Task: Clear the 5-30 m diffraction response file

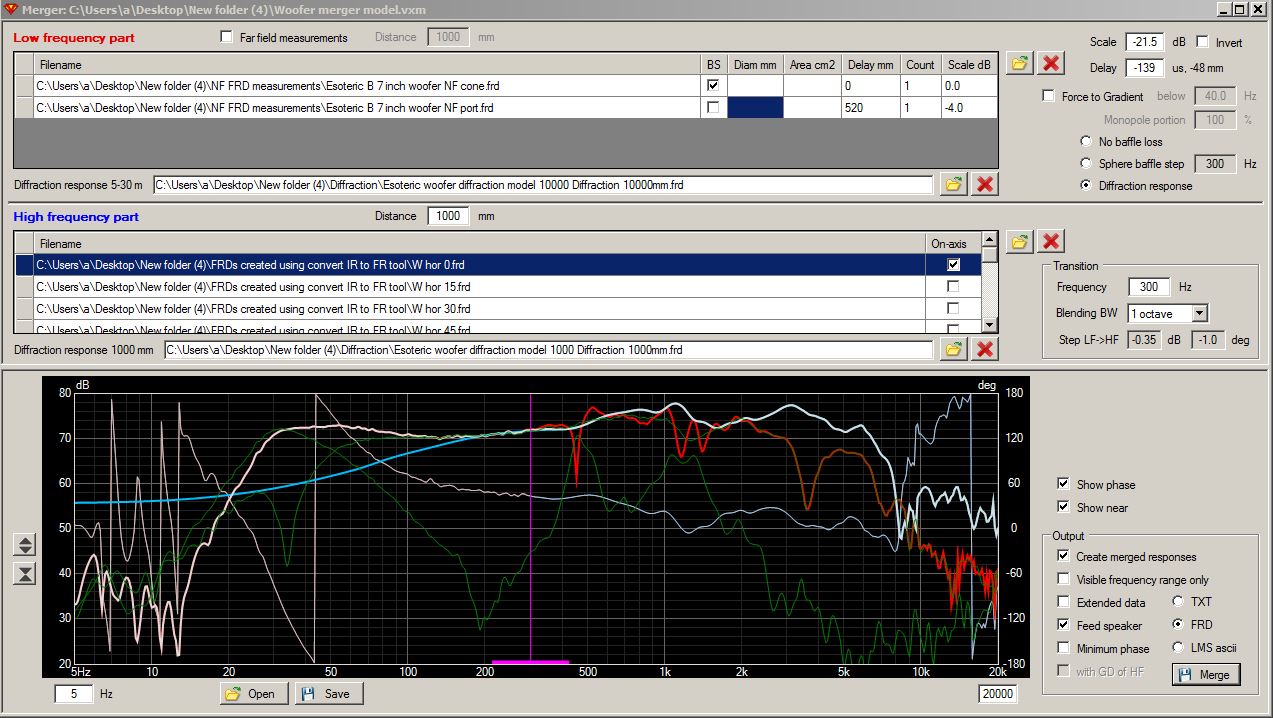Action: 985,184
